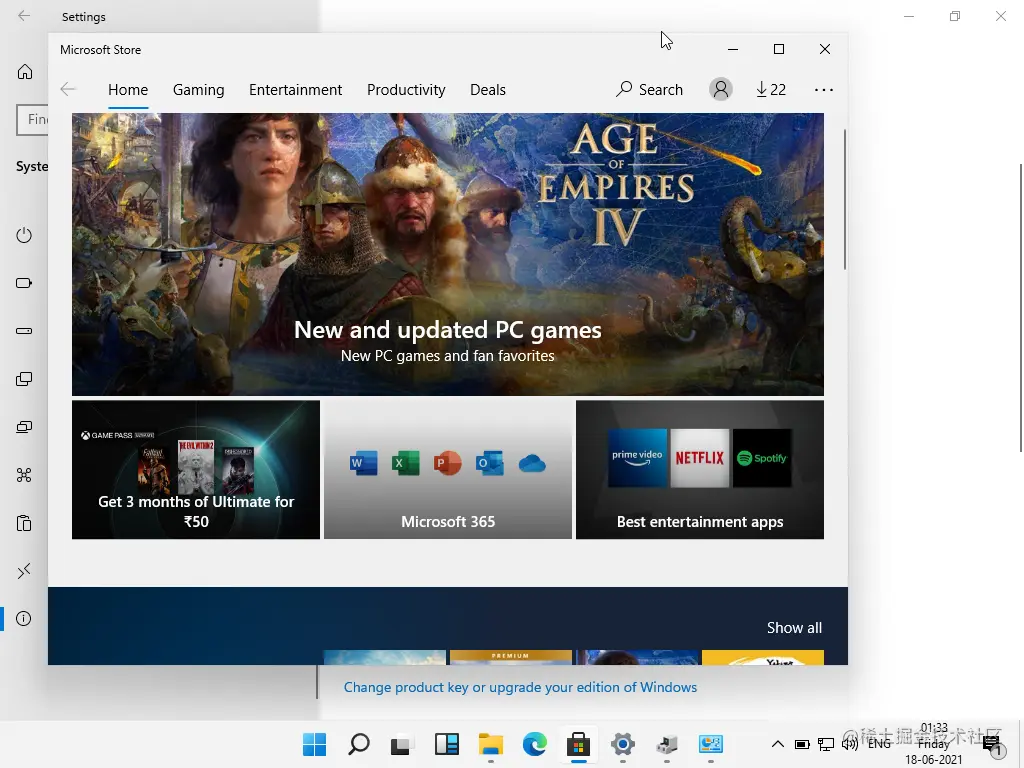Open Multitasking icon in Settings sidebar
The height and width of the screenshot is (768, 1024).
point(24,379)
